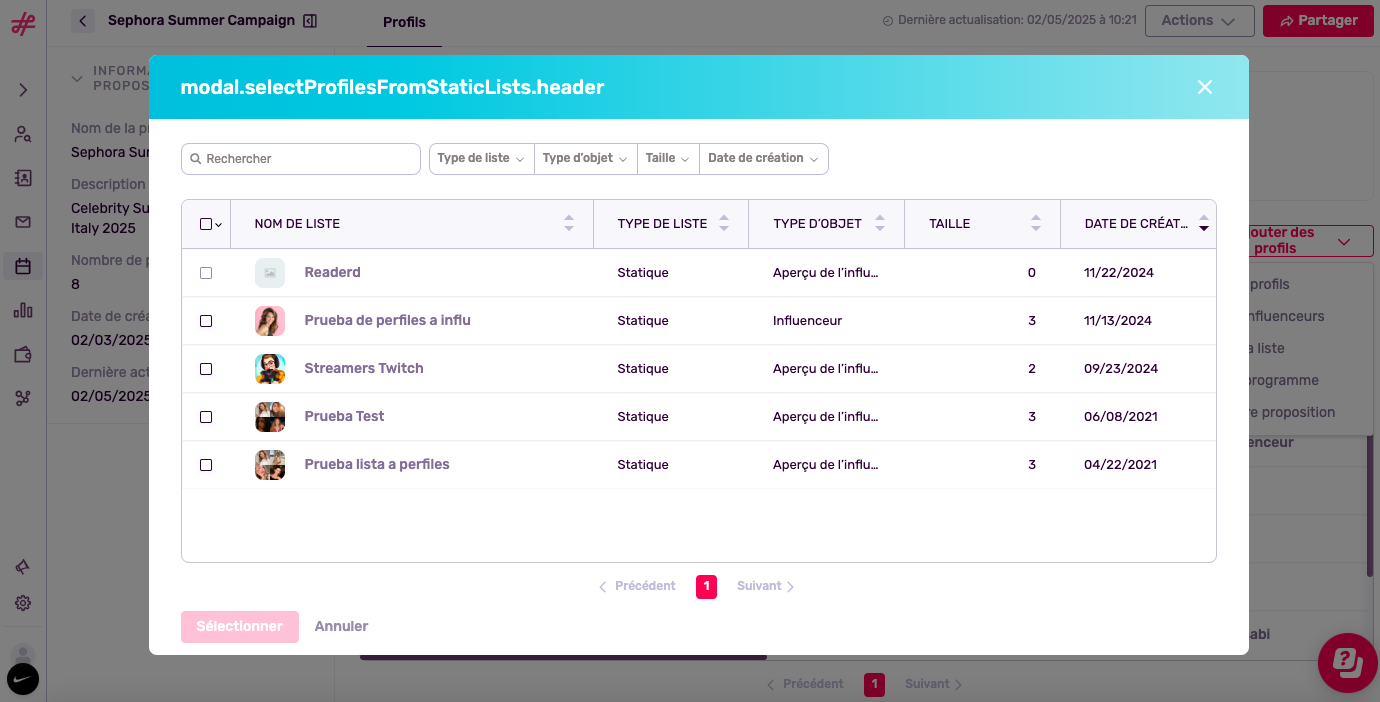Viewport: 1380px width, 702px height.
Task: Open the wallet icon in sidebar
Action: point(23,354)
